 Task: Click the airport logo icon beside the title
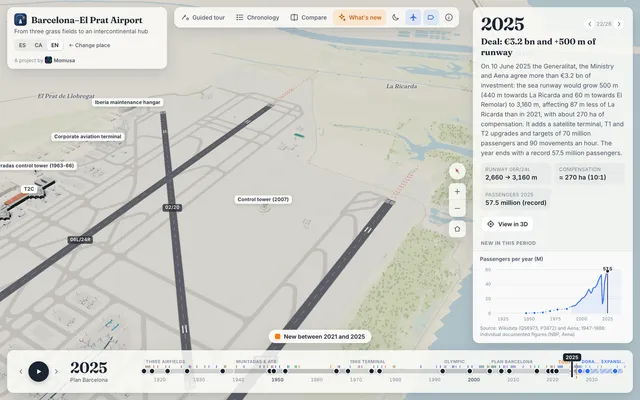click(x=20, y=20)
